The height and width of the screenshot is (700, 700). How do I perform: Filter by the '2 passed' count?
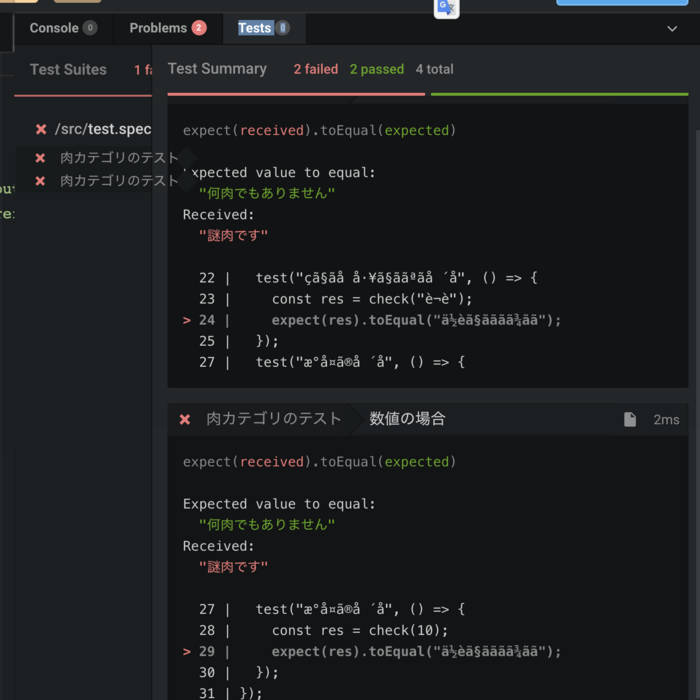click(376, 69)
